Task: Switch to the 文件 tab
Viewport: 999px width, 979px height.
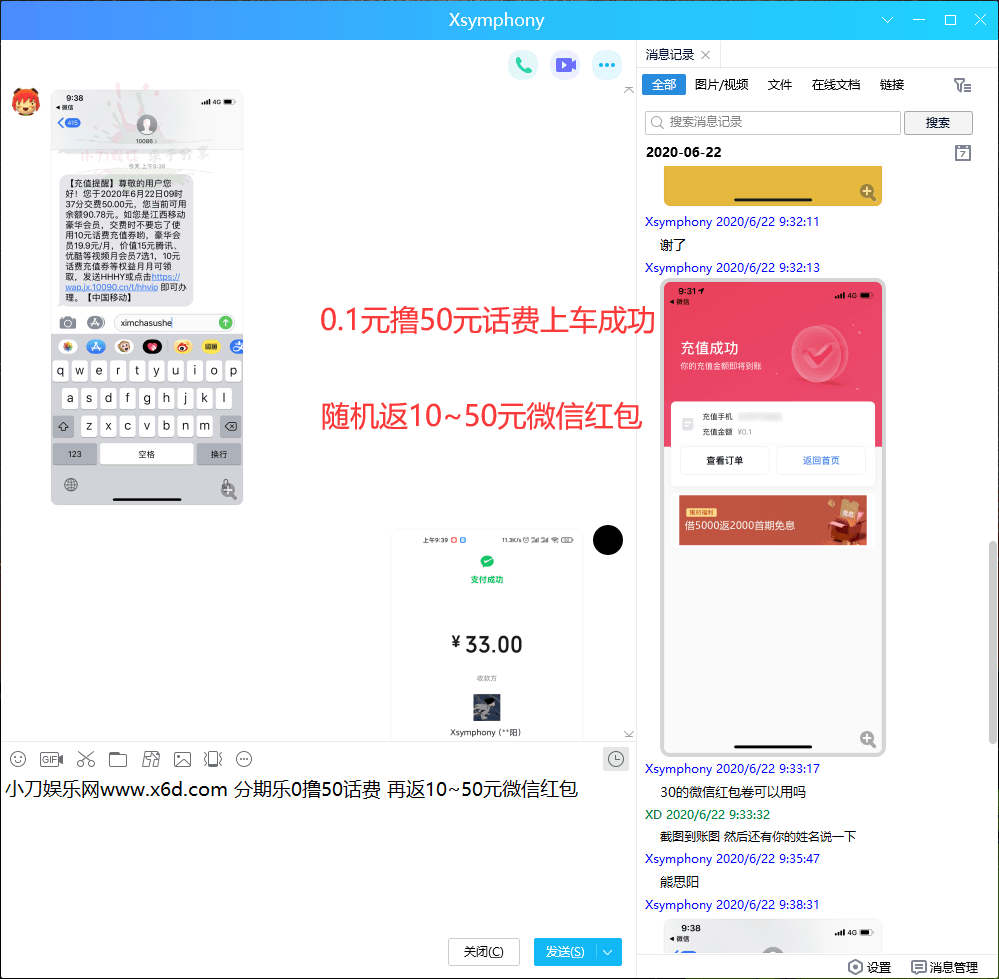Action: [x=779, y=85]
